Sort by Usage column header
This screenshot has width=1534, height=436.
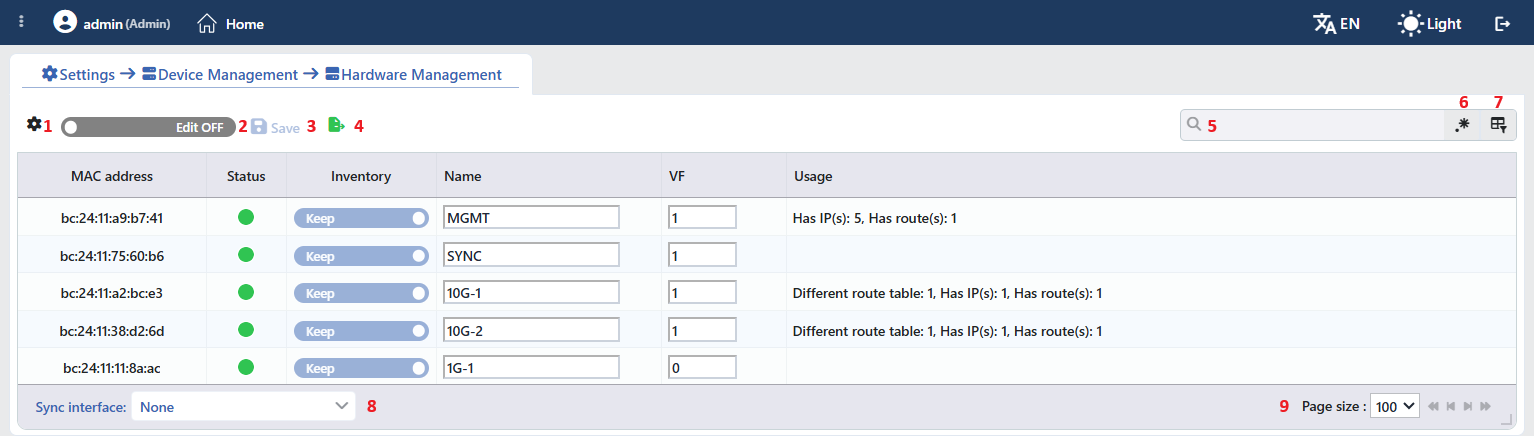pos(1150,176)
